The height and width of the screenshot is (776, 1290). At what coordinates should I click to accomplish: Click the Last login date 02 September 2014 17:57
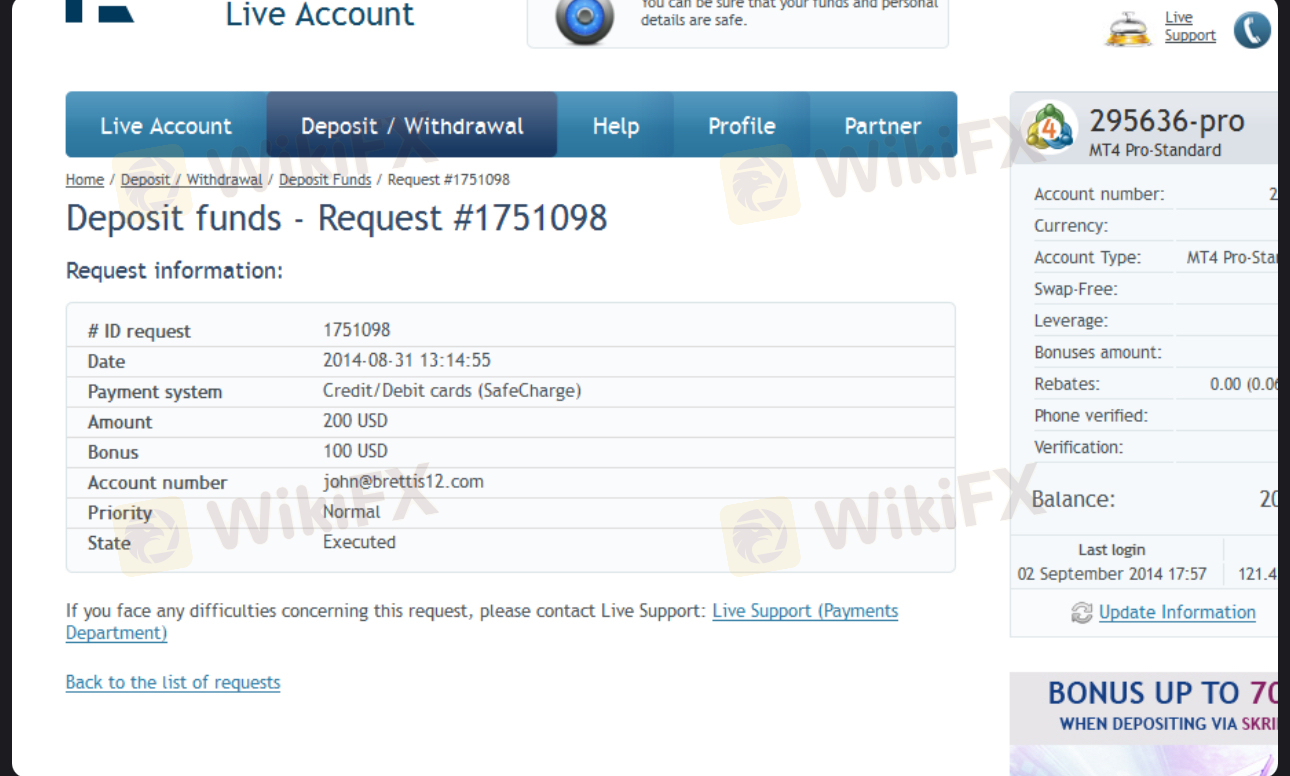click(1112, 574)
